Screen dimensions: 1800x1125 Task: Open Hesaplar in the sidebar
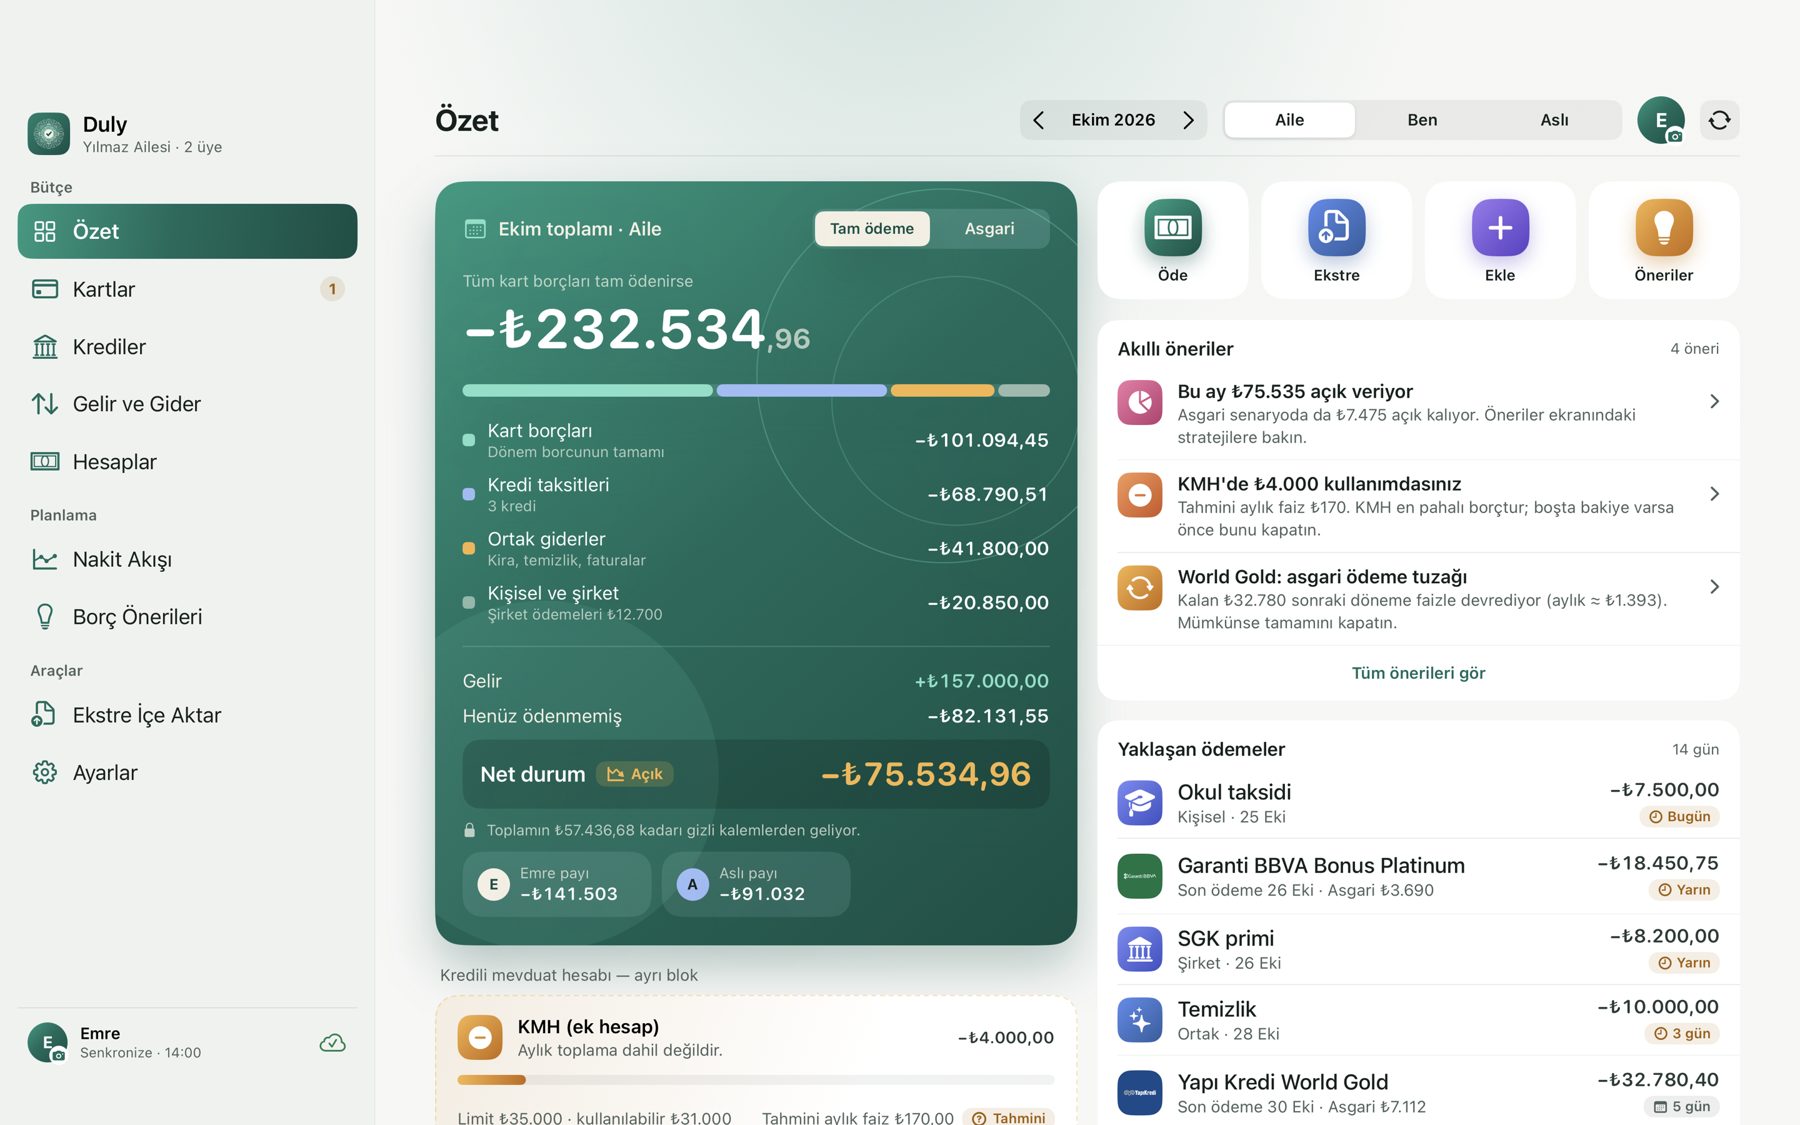pos(187,462)
